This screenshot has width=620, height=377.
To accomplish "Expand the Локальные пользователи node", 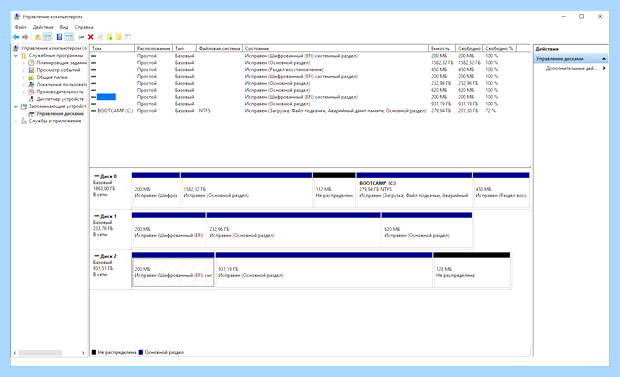I will tap(24, 84).
